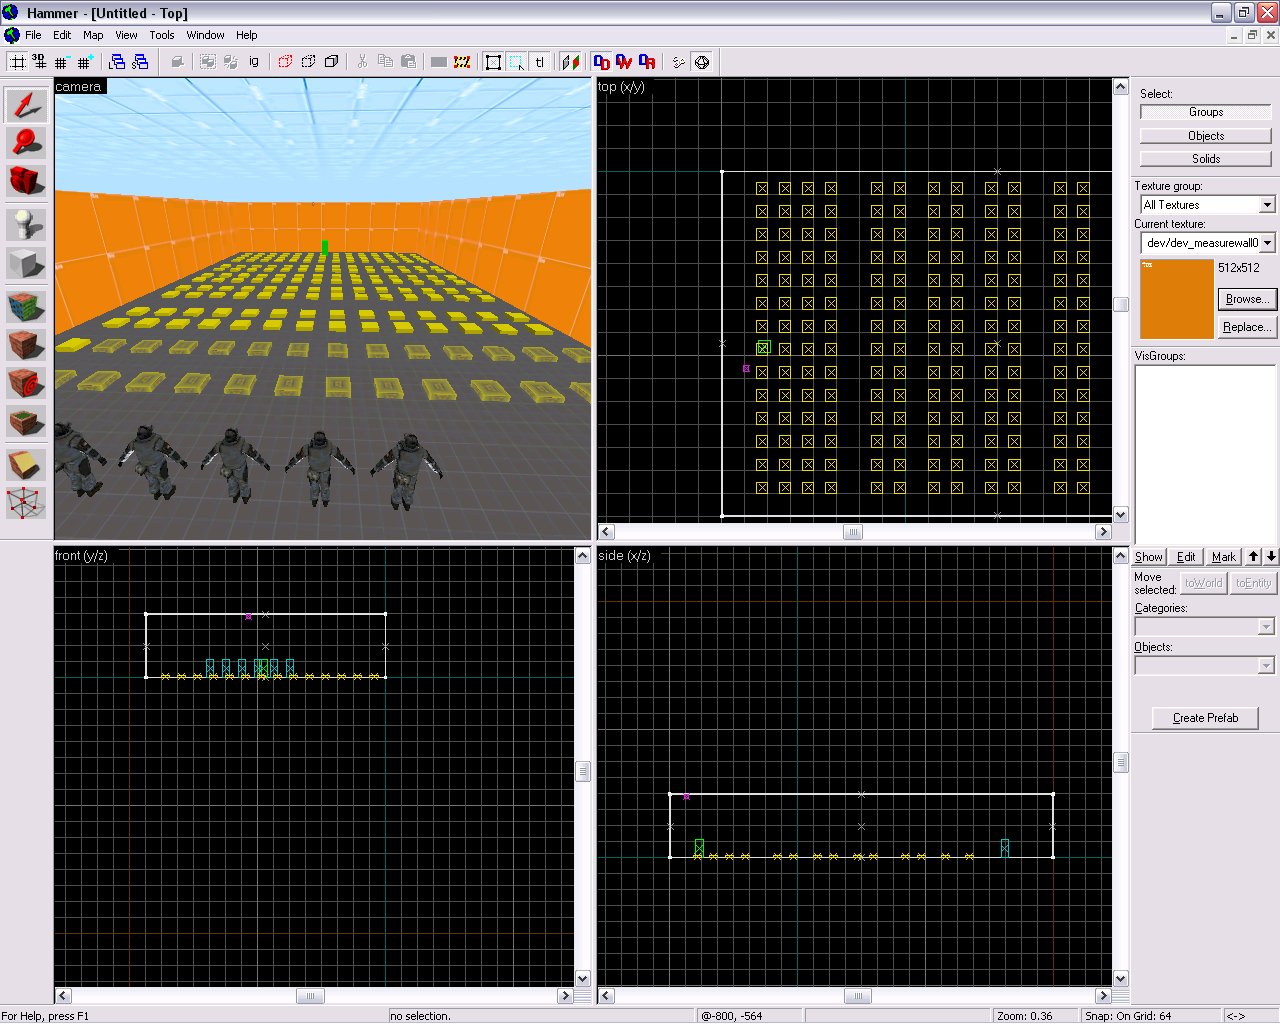The width and height of the screenshot is (1280, 1024).
Task: Click the VisGroups Show button
Action: (1149, 557)
